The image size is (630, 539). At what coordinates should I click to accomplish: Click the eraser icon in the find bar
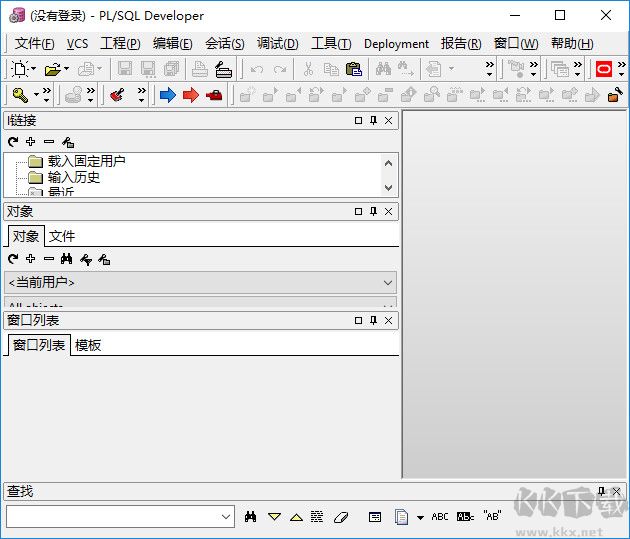(x=341, y=517)
